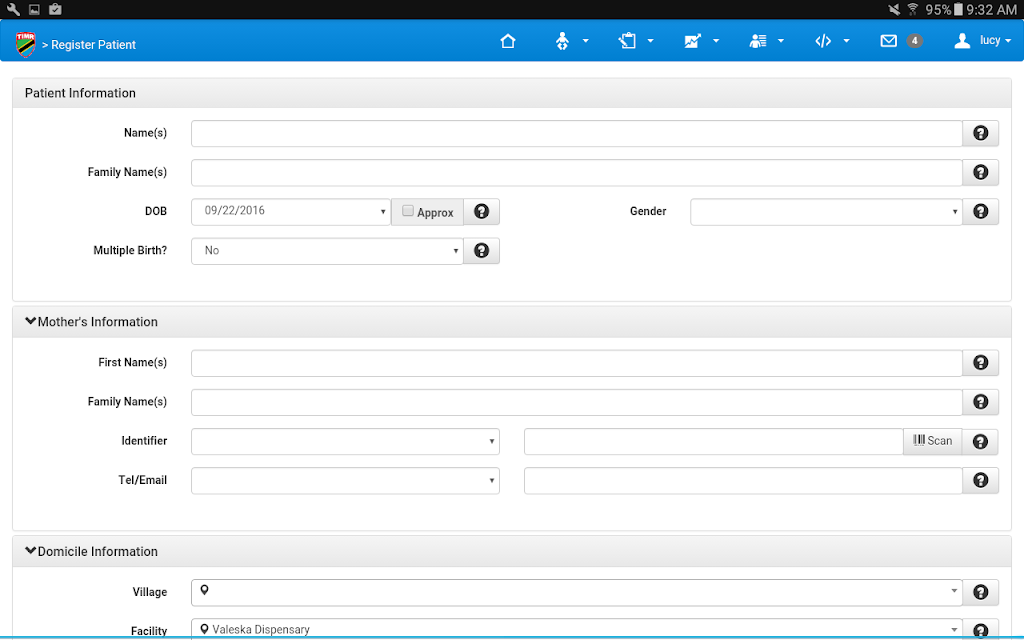Show help for patient Family Name(s) field
The width and height of the screenshot is (1024, 640).
pos(980,172)
